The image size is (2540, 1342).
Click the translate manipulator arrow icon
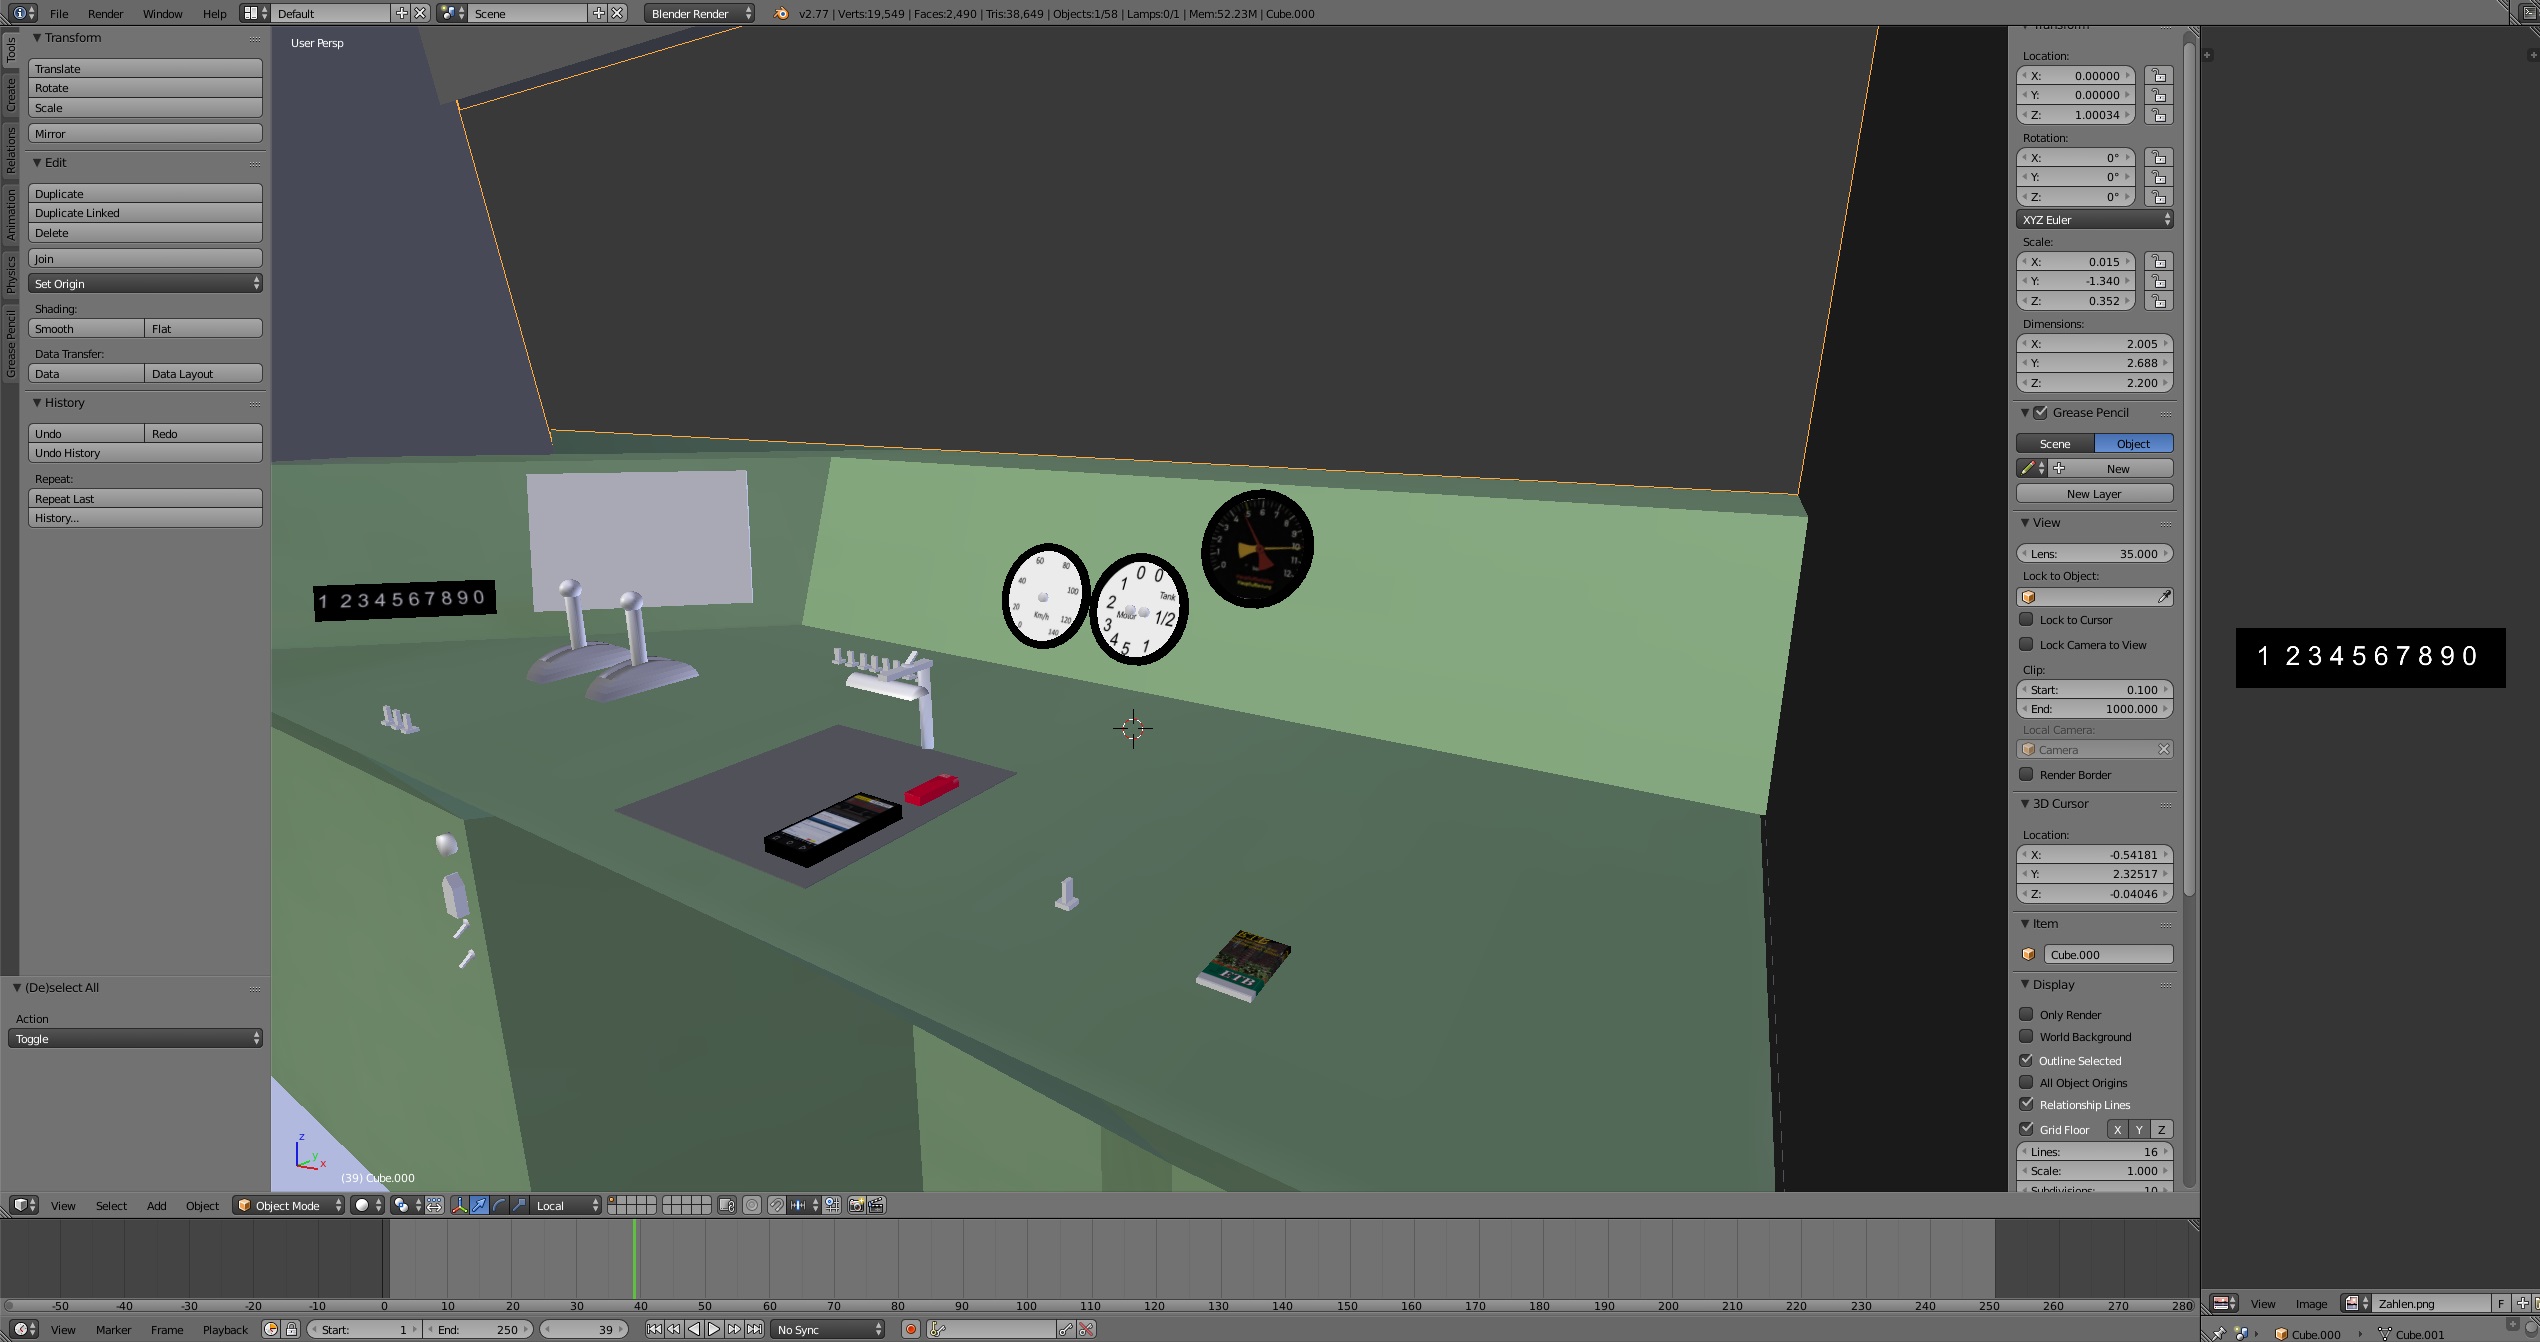click(480, 1205)
